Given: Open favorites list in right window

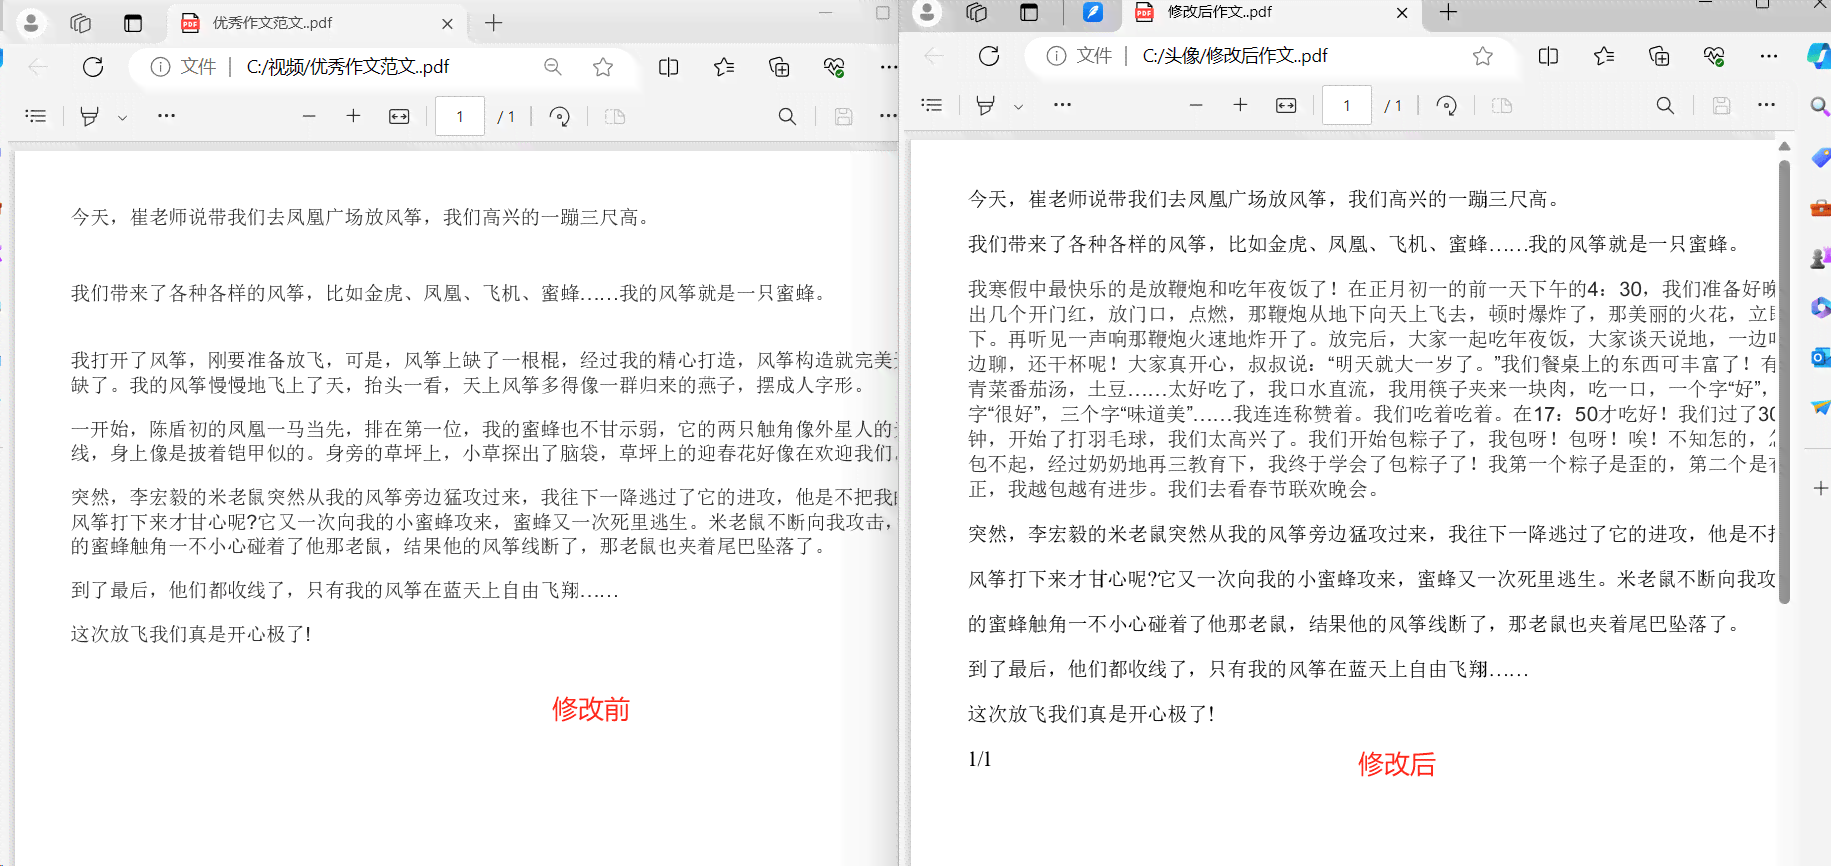Looking at the screenshot, I should (1604, 56).
